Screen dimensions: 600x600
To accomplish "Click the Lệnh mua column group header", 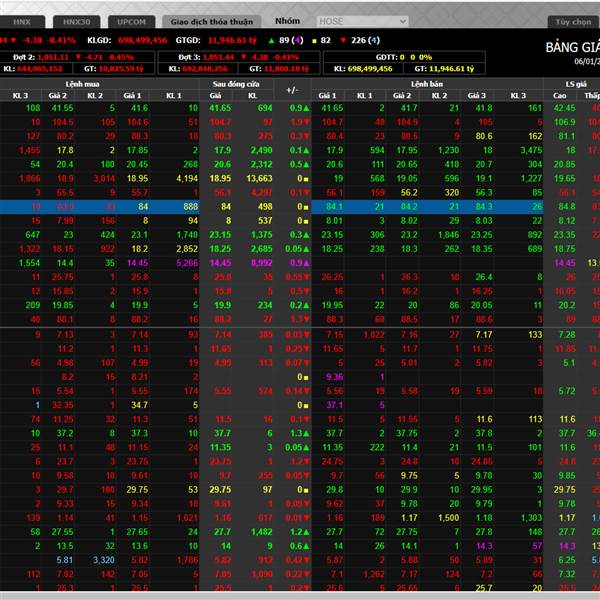I will [82, 84].
